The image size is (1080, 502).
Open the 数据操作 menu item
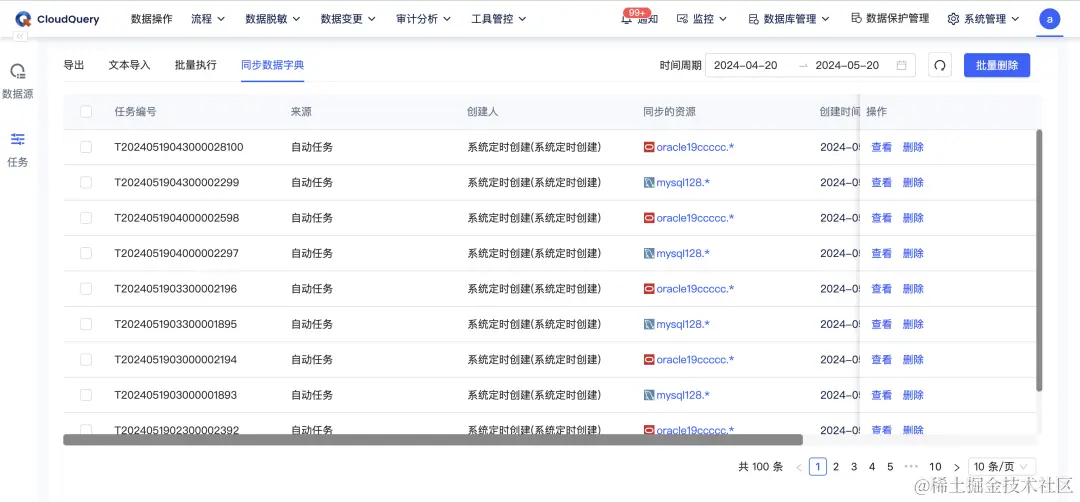click(x=152, y=19)
